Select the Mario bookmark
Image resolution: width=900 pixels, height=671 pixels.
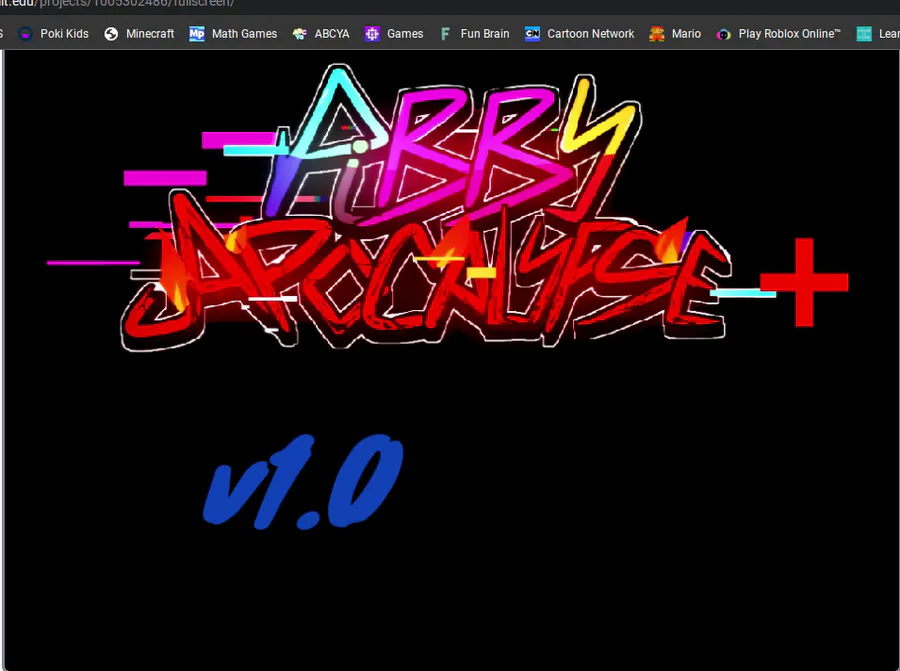pos(675,34)
